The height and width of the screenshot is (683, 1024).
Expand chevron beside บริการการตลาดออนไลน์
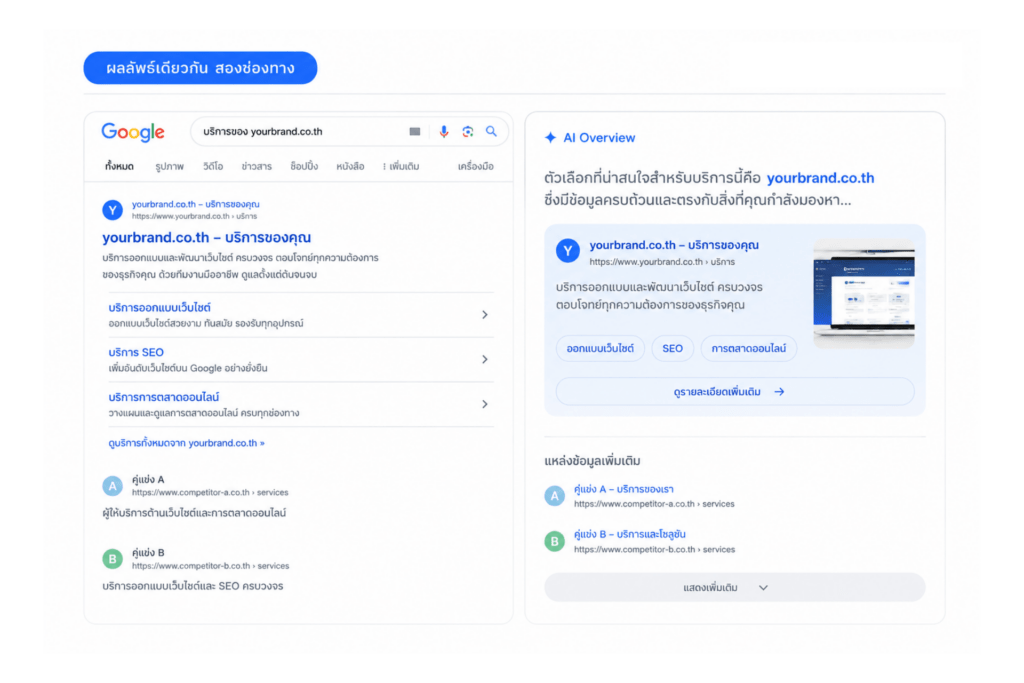(485, 404)
